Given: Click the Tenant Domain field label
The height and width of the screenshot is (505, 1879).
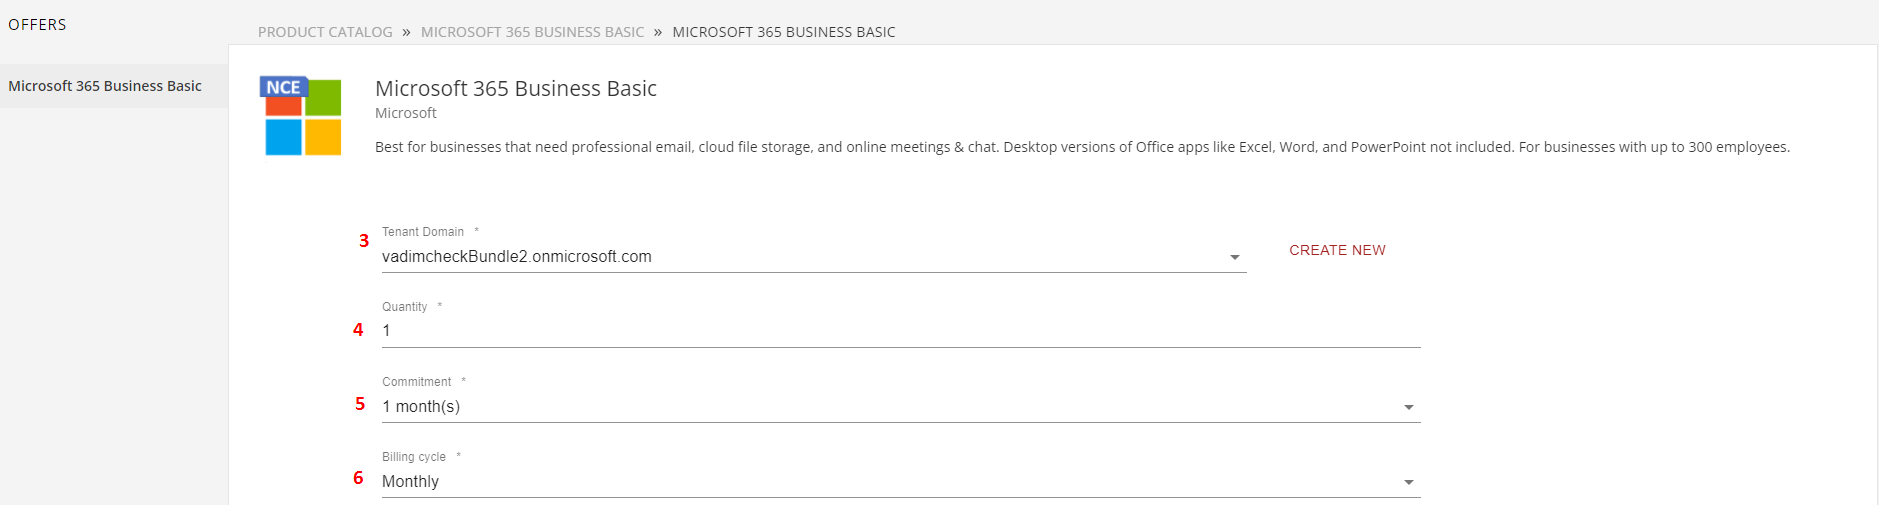Looking at the screenshot, I should (x=423, y=232).
